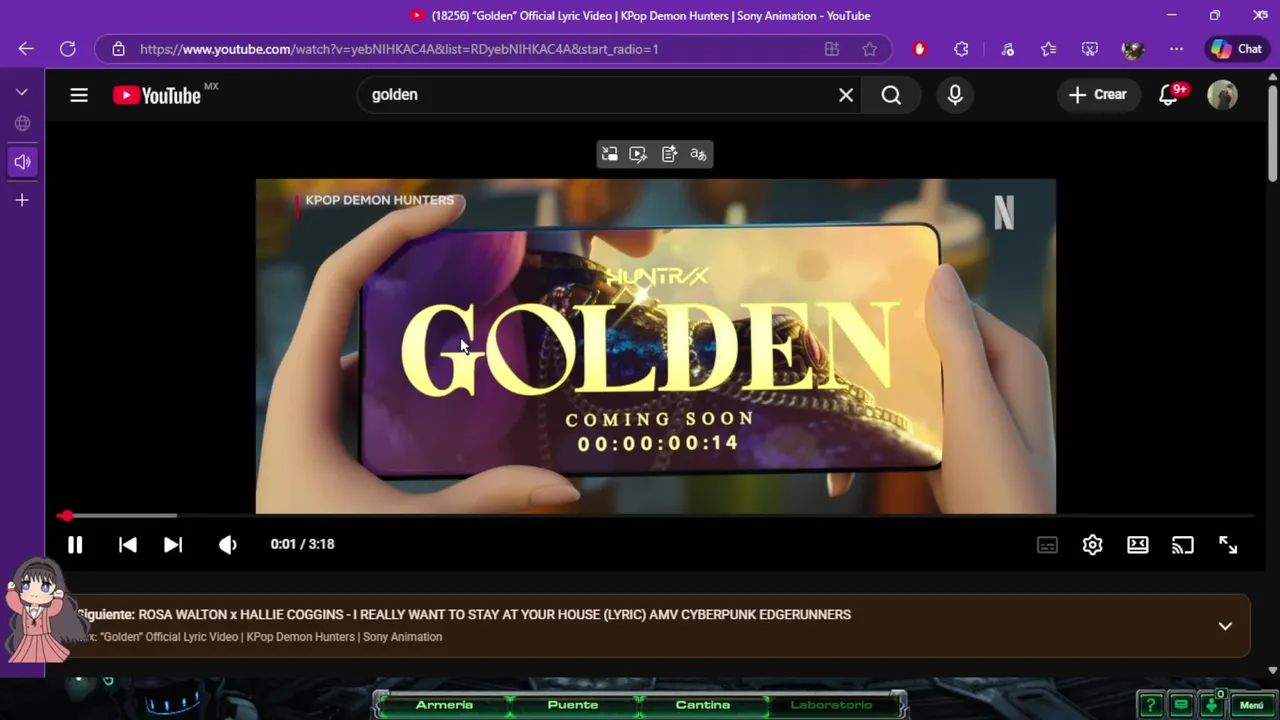The width and height of the screenshot is (1280, 720).
Task: Expand the Siguiente playlist panel chevron
Action: coord(1225,626)
